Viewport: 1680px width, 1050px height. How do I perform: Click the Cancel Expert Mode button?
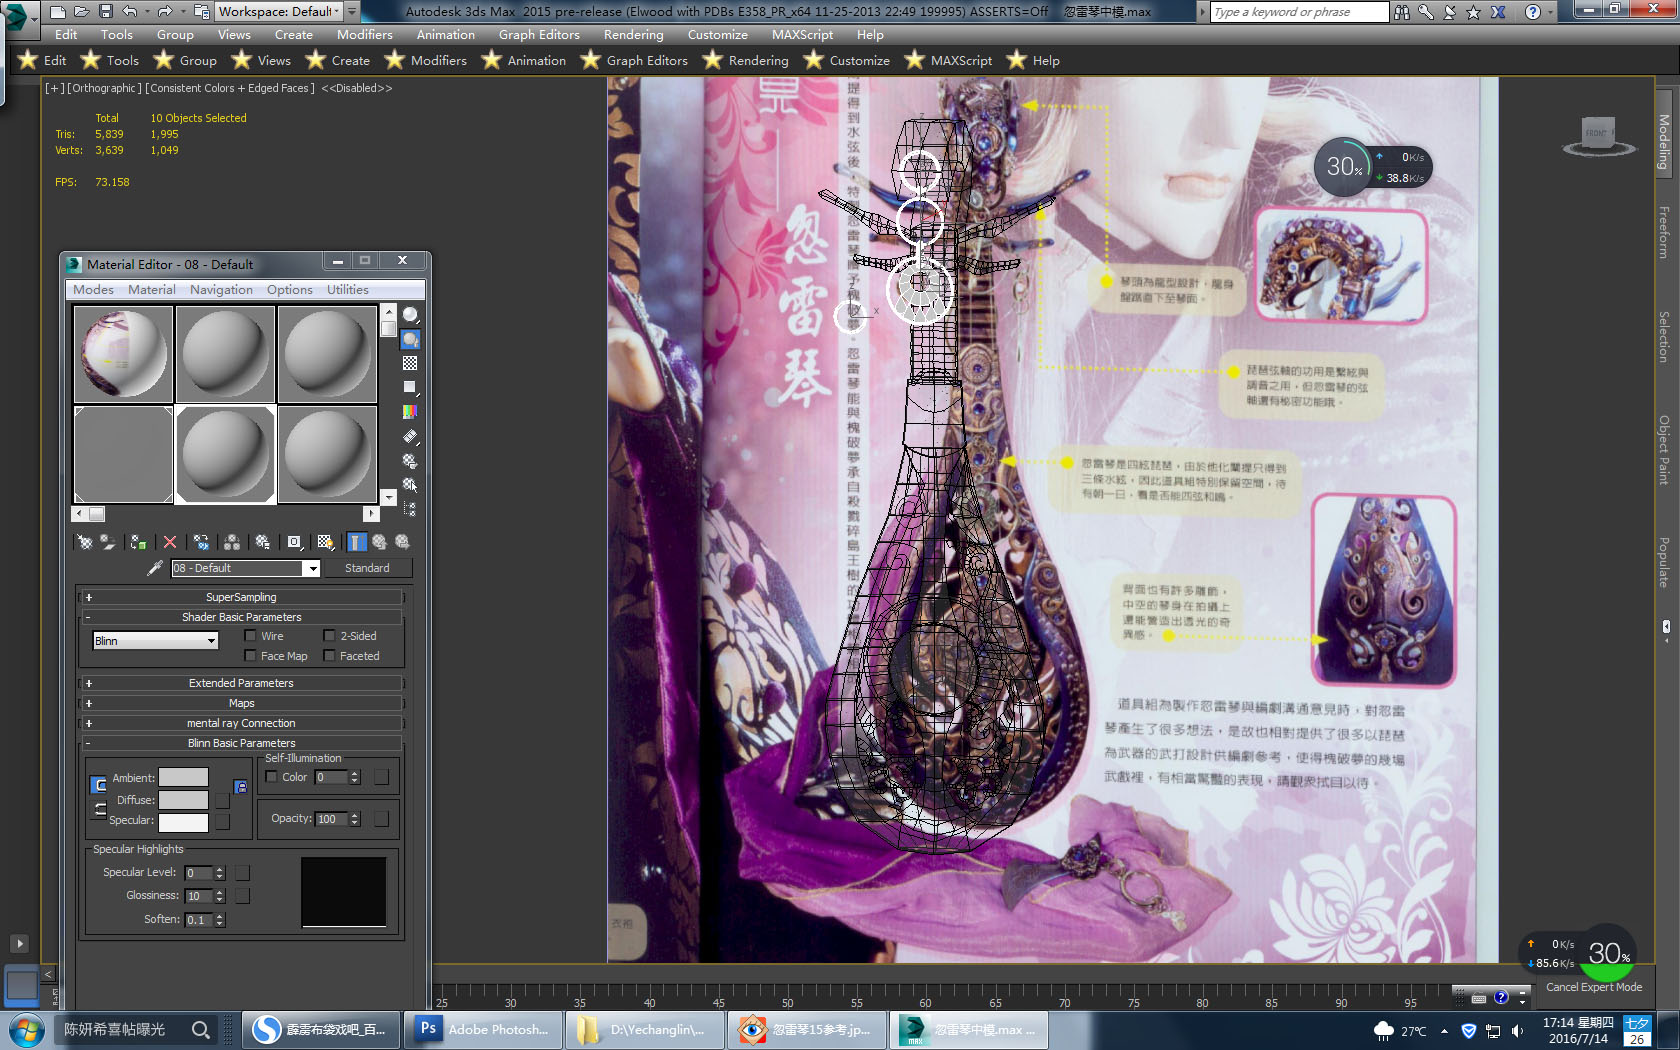tap(1594, 987)
